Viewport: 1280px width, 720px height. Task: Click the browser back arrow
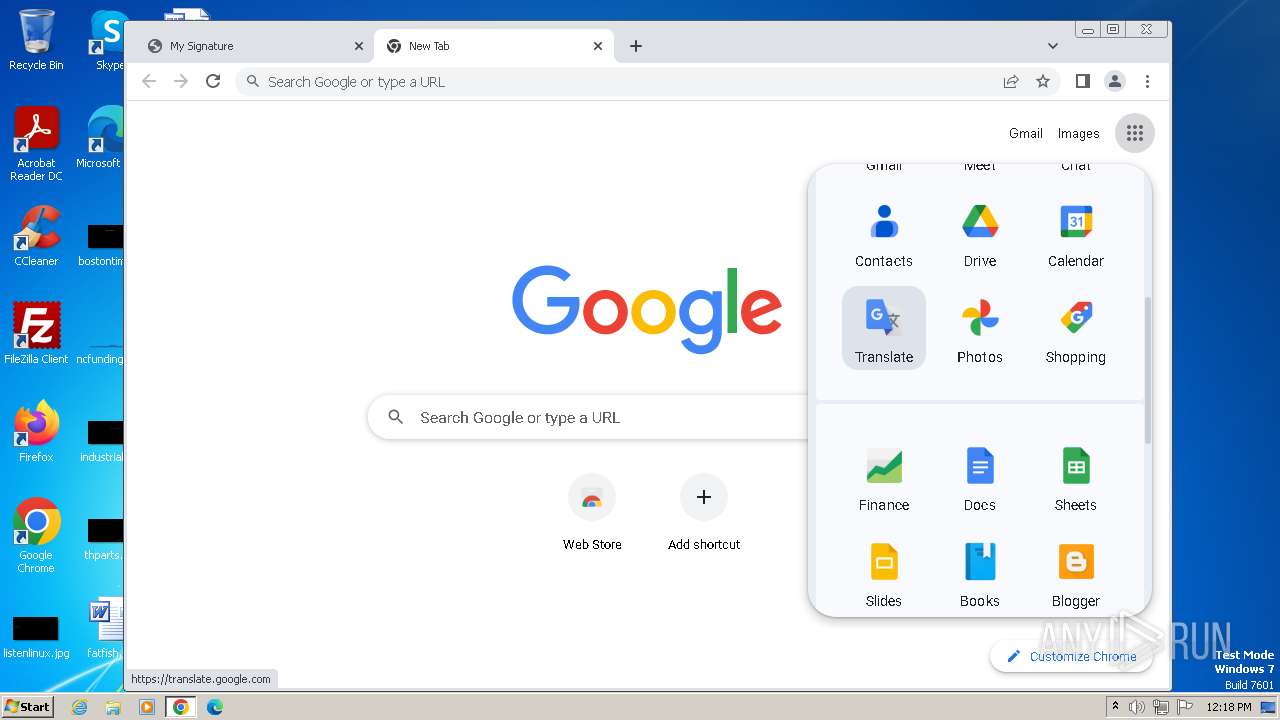(149, 81)
